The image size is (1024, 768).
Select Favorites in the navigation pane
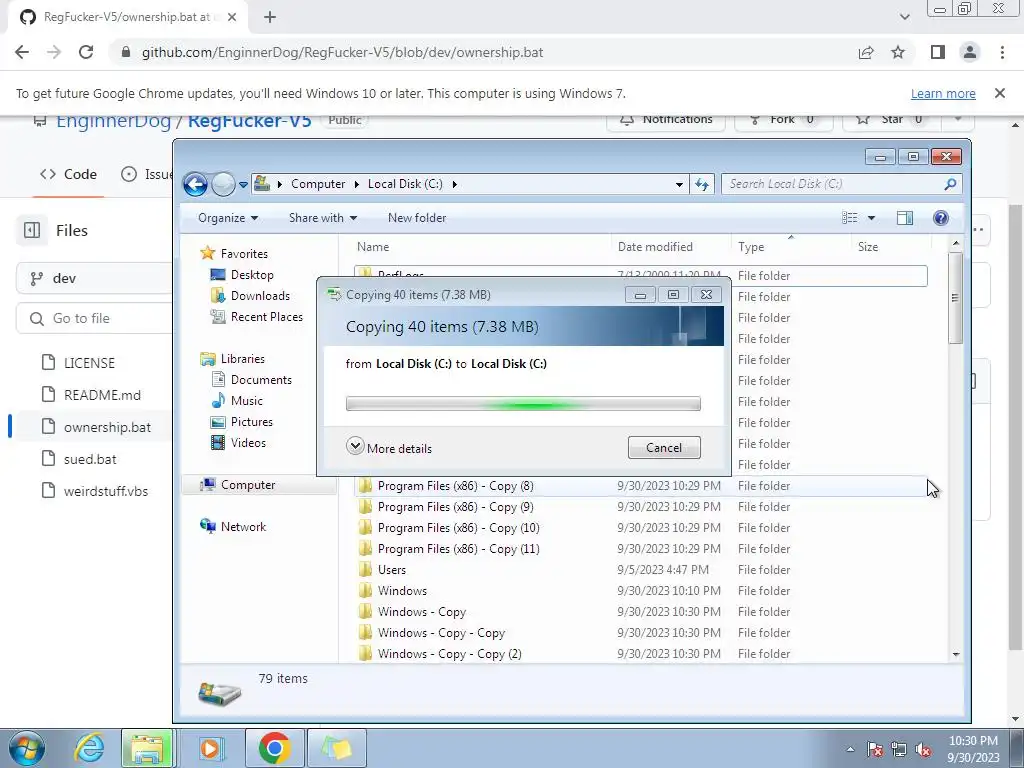[244, 253]
